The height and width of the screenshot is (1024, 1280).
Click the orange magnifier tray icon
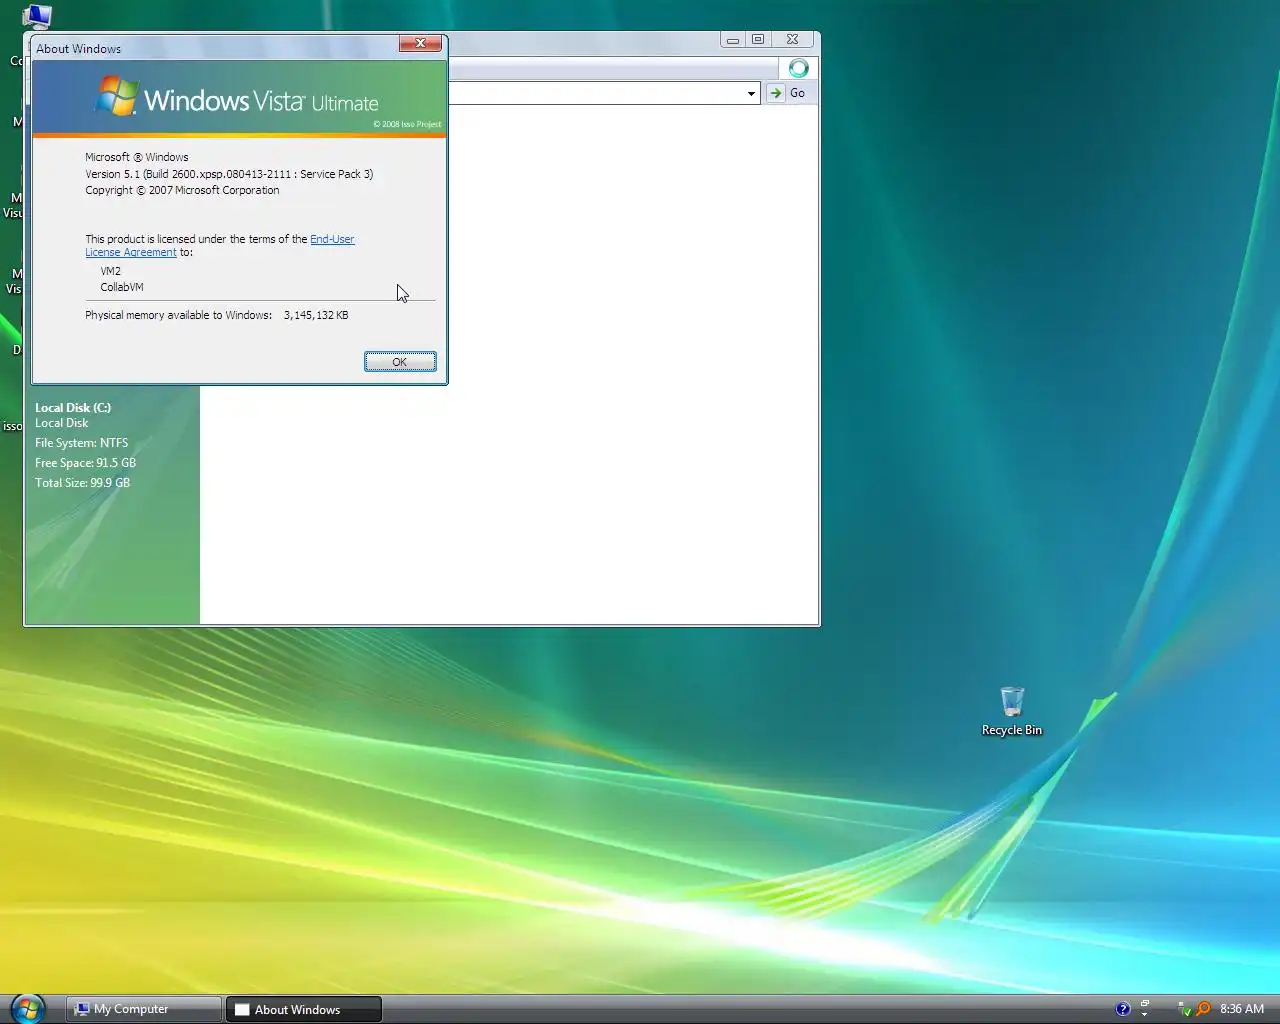(x=1203, y=1009)
